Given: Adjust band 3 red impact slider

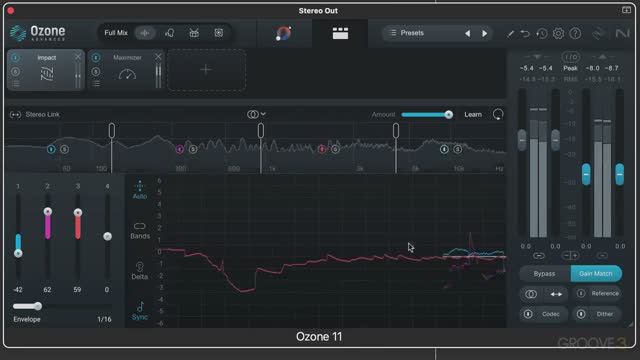Looking at the screenshot, I should [78, 212].
